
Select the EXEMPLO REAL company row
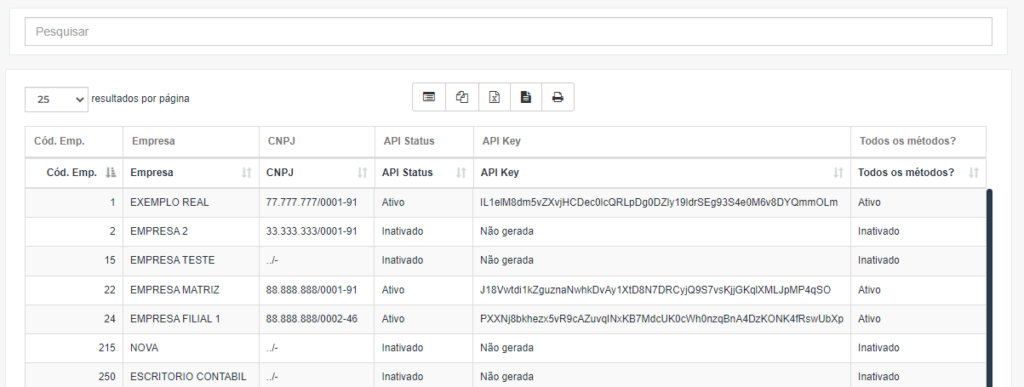click(x=505, y=202)
